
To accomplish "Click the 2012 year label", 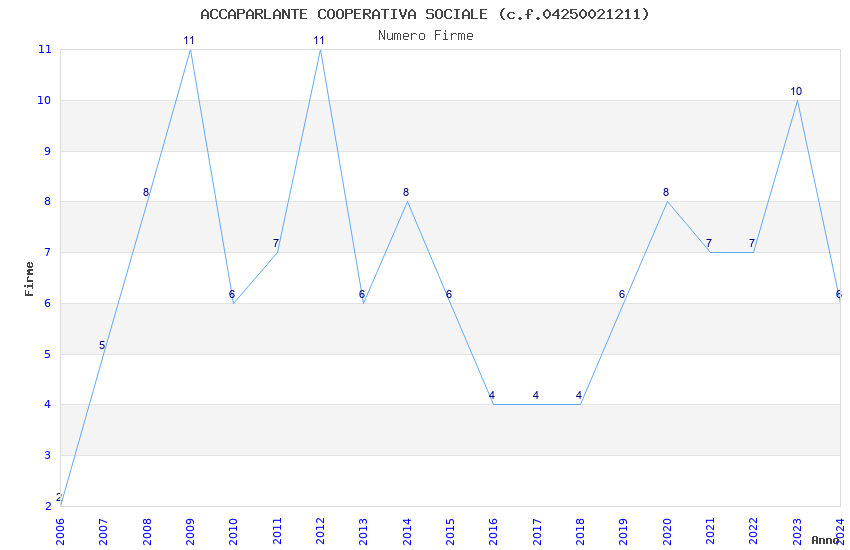I will pyautogui.click(x=320, y=531).
